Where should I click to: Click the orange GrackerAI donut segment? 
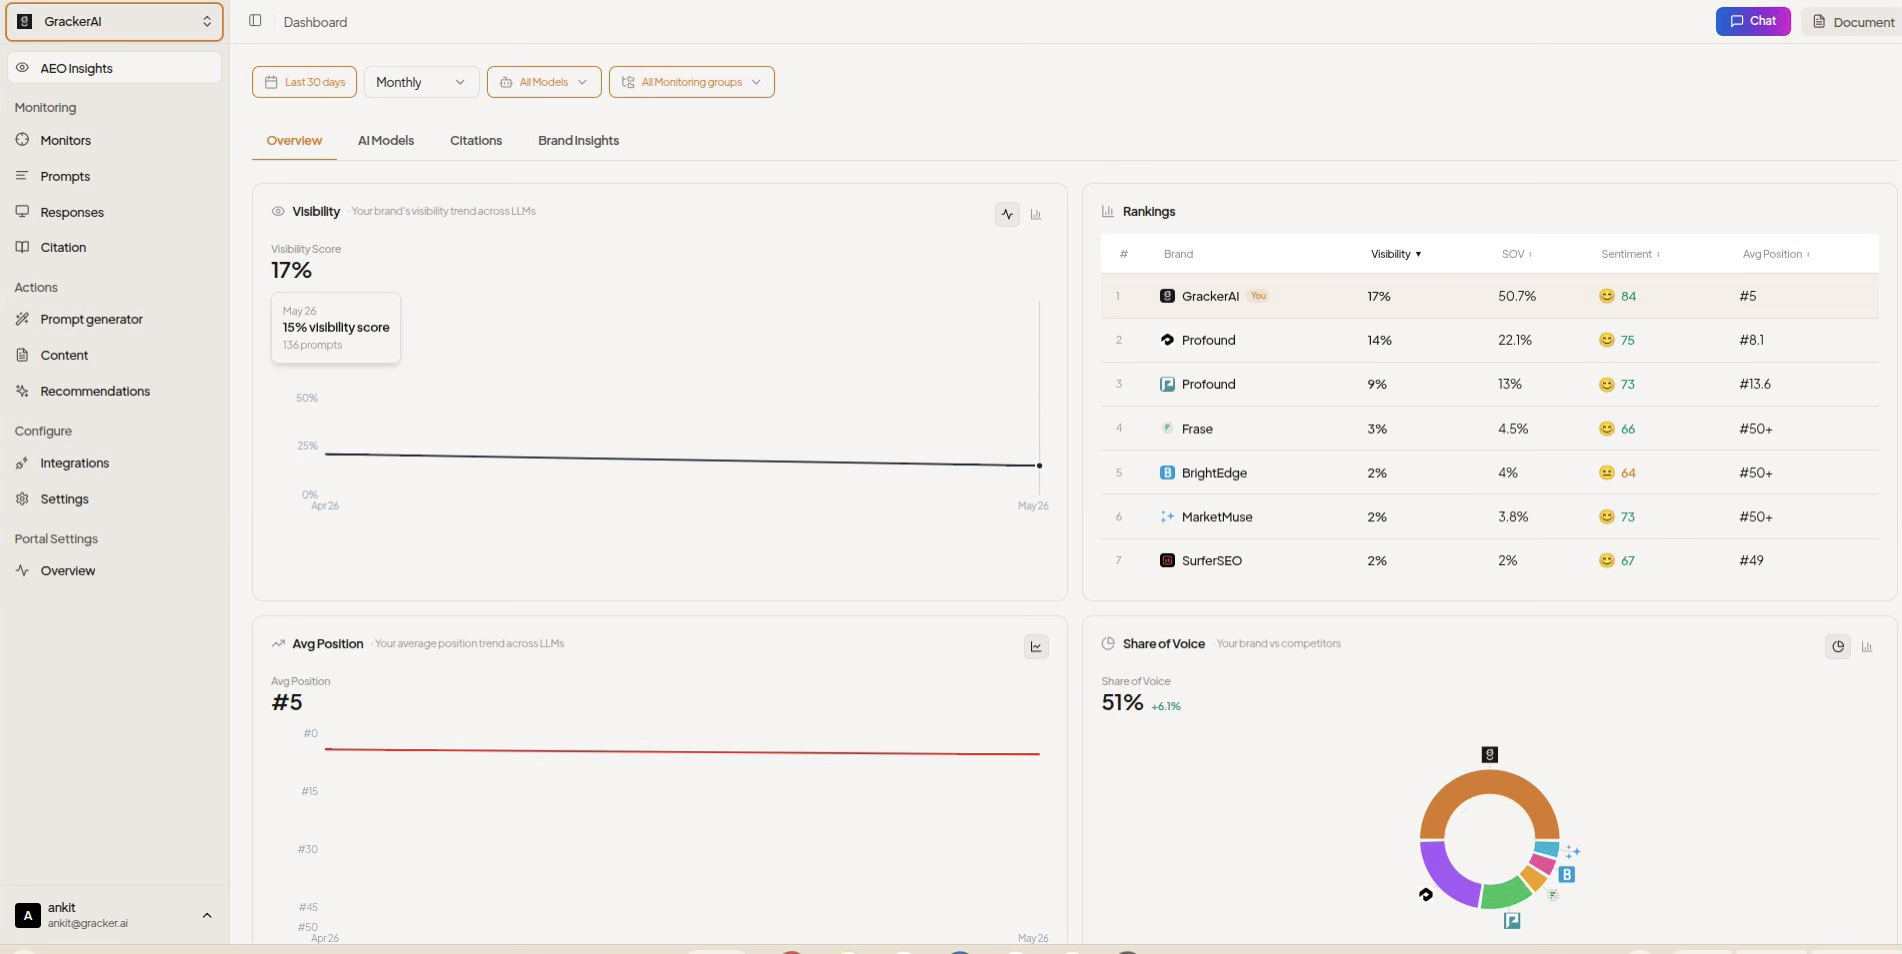[1489, 782]
